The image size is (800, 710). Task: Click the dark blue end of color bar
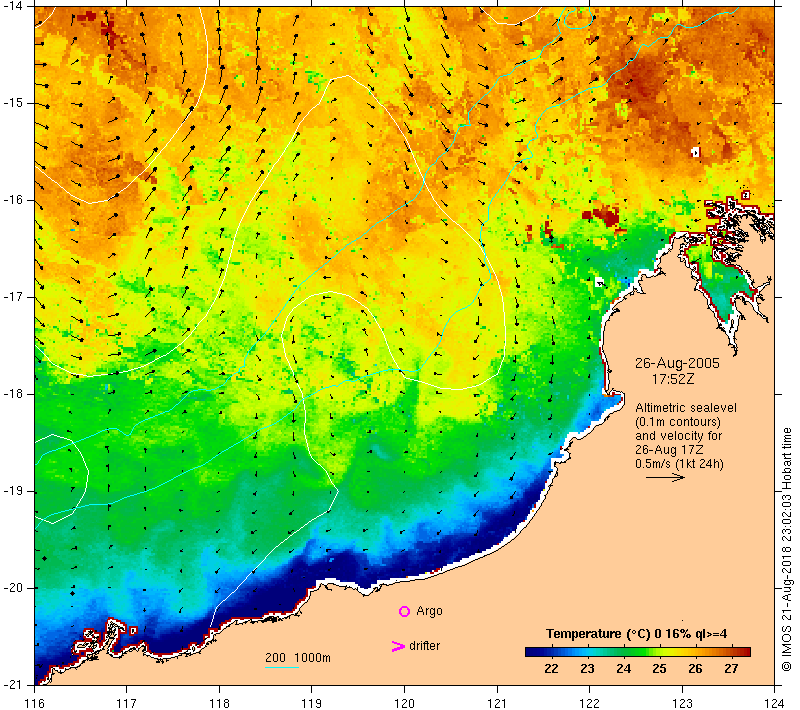531,651
